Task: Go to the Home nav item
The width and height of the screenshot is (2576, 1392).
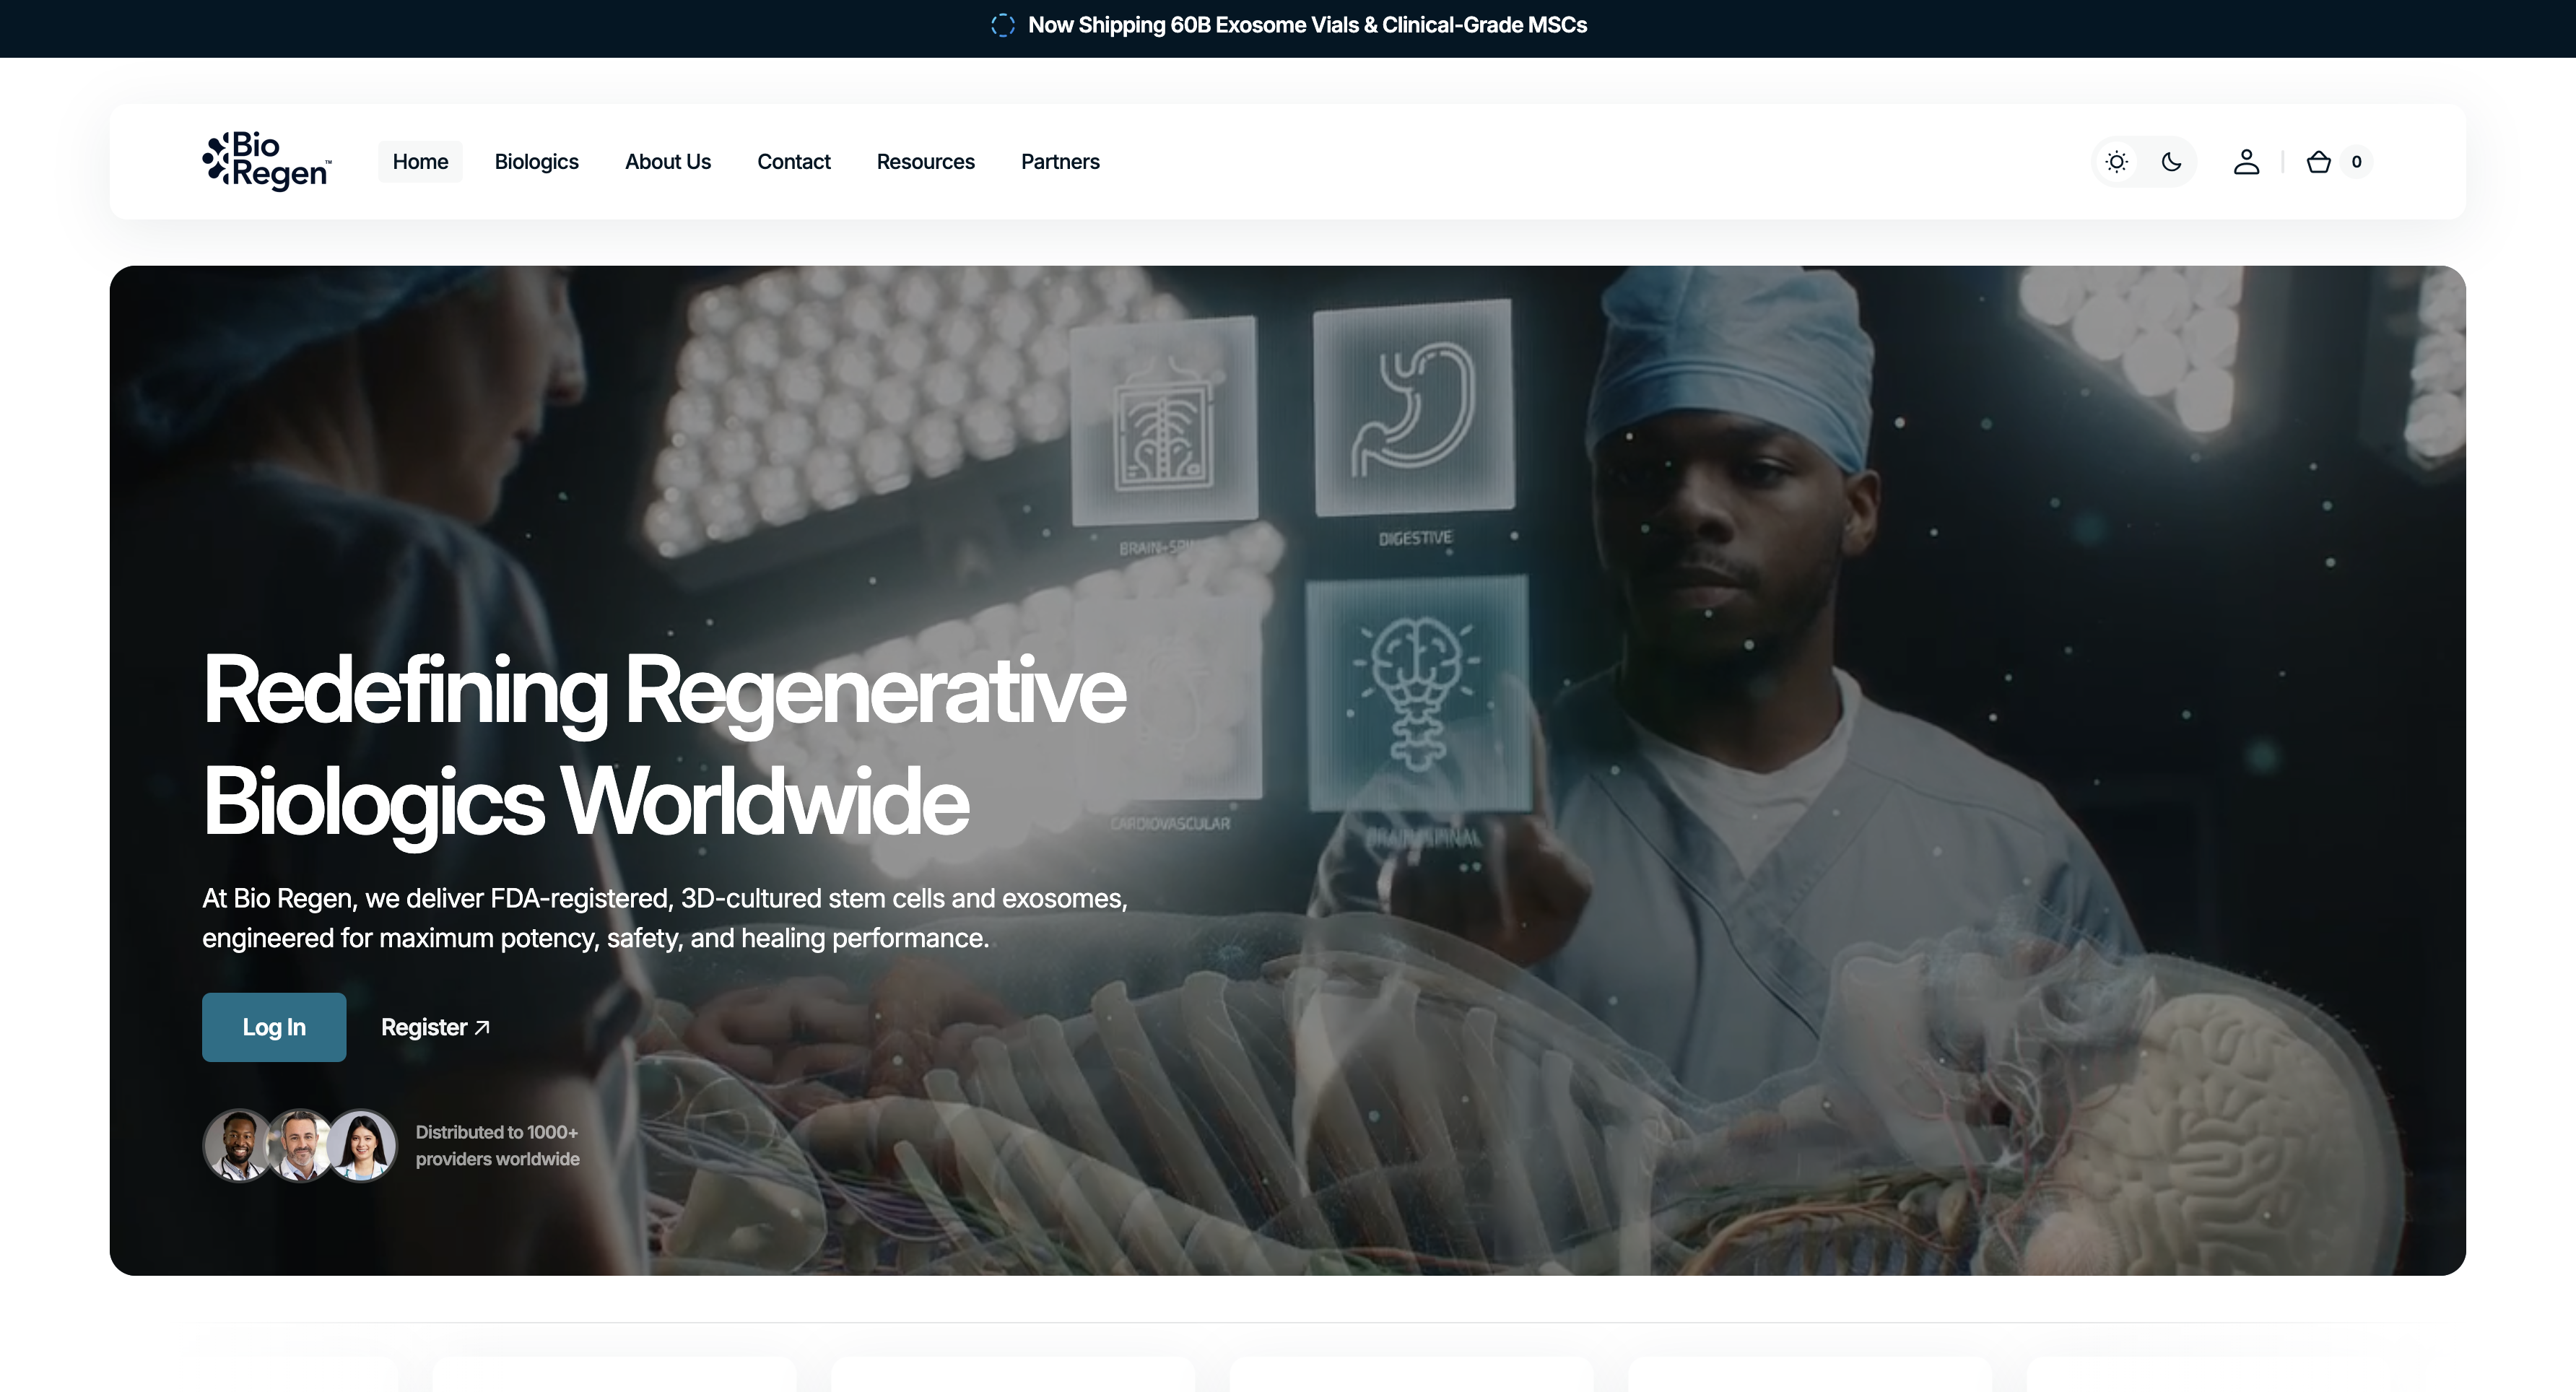Action: [420, 162]
